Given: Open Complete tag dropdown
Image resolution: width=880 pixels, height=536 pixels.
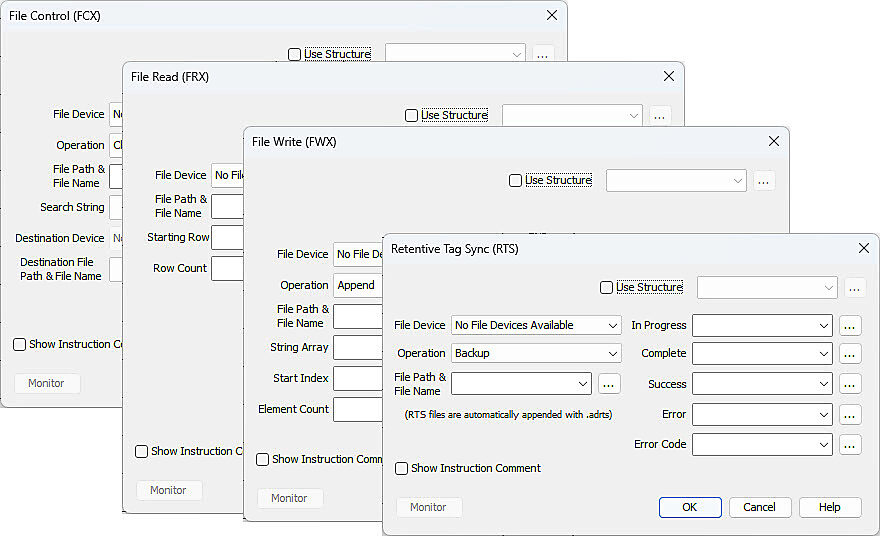Looking at the screenshot, I should (x=762, y=354).
